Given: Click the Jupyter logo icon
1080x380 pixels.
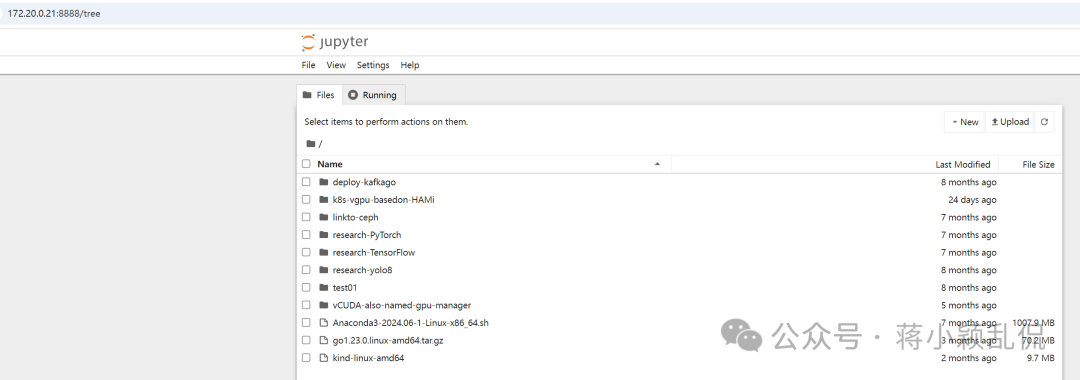Looking at the screenshot, I should [x=308, y=43].
